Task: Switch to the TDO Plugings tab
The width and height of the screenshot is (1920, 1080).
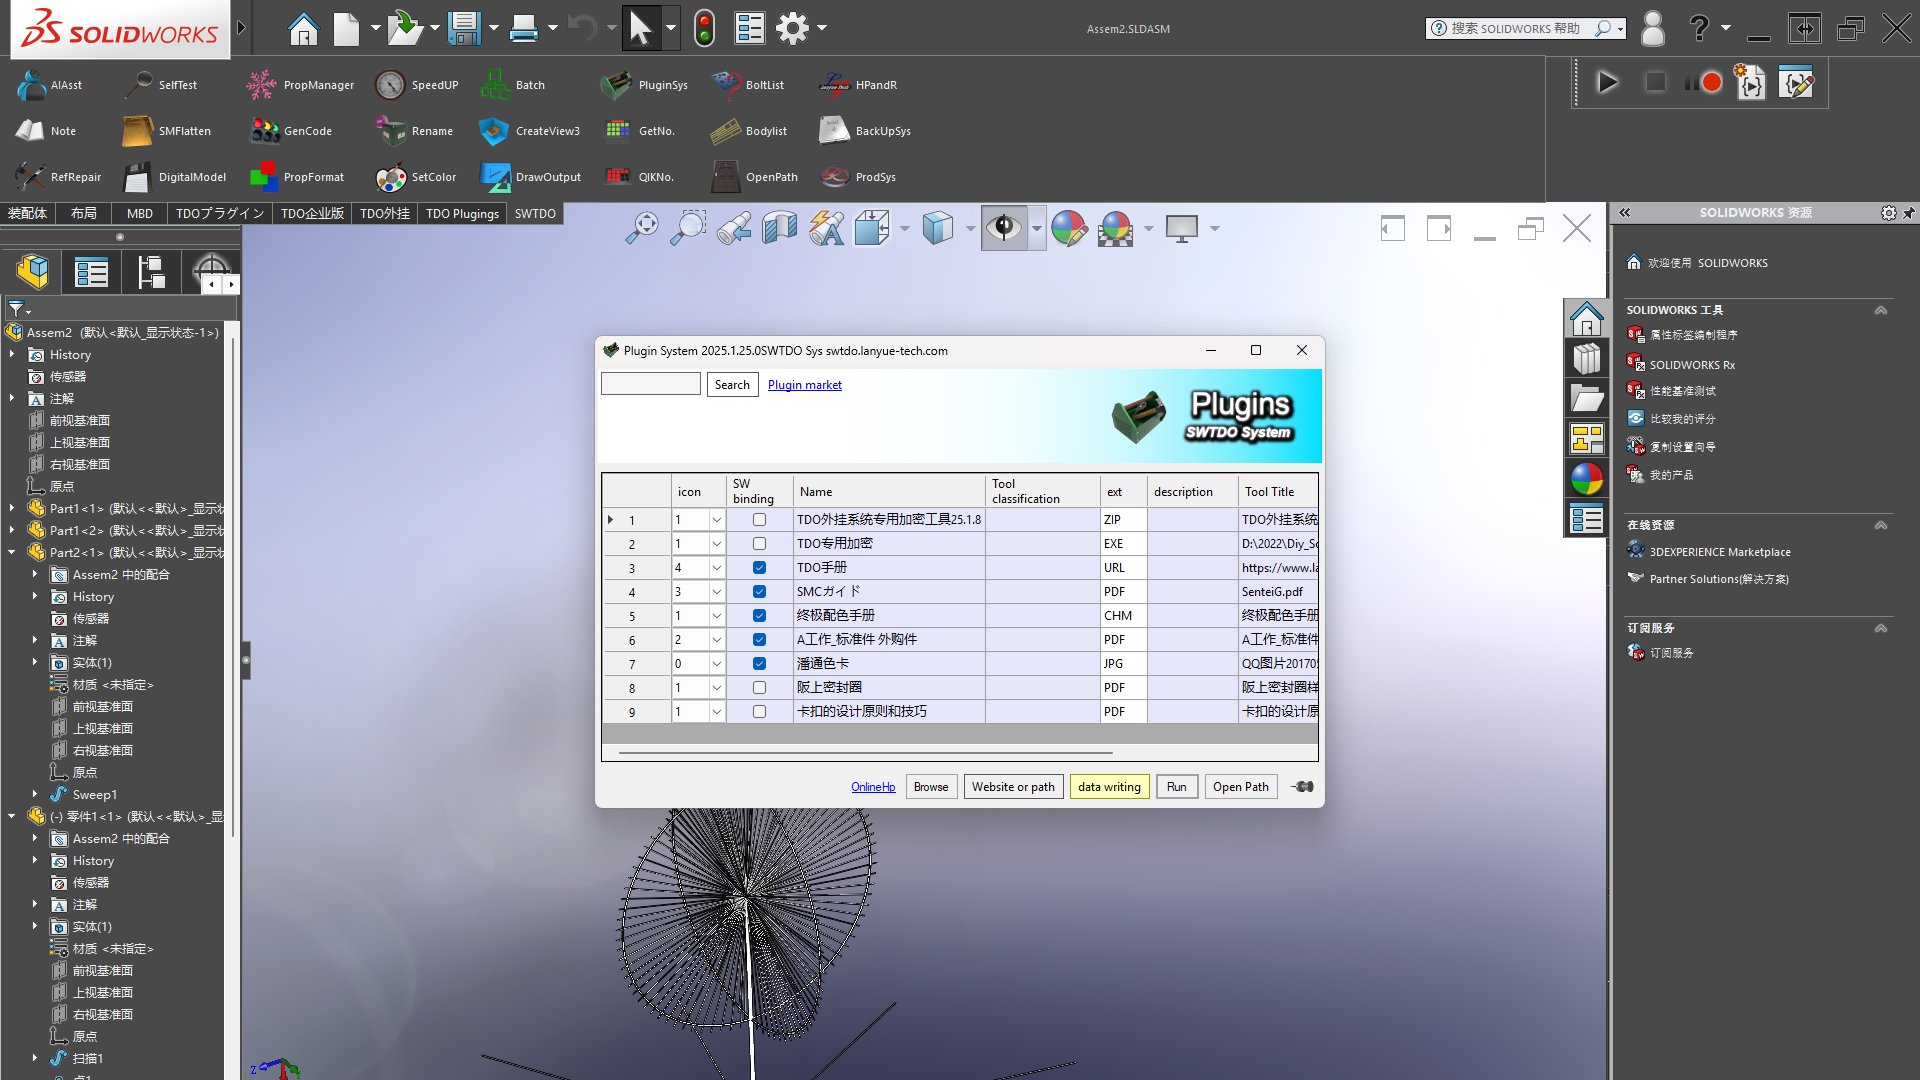Action: point(462,213)
